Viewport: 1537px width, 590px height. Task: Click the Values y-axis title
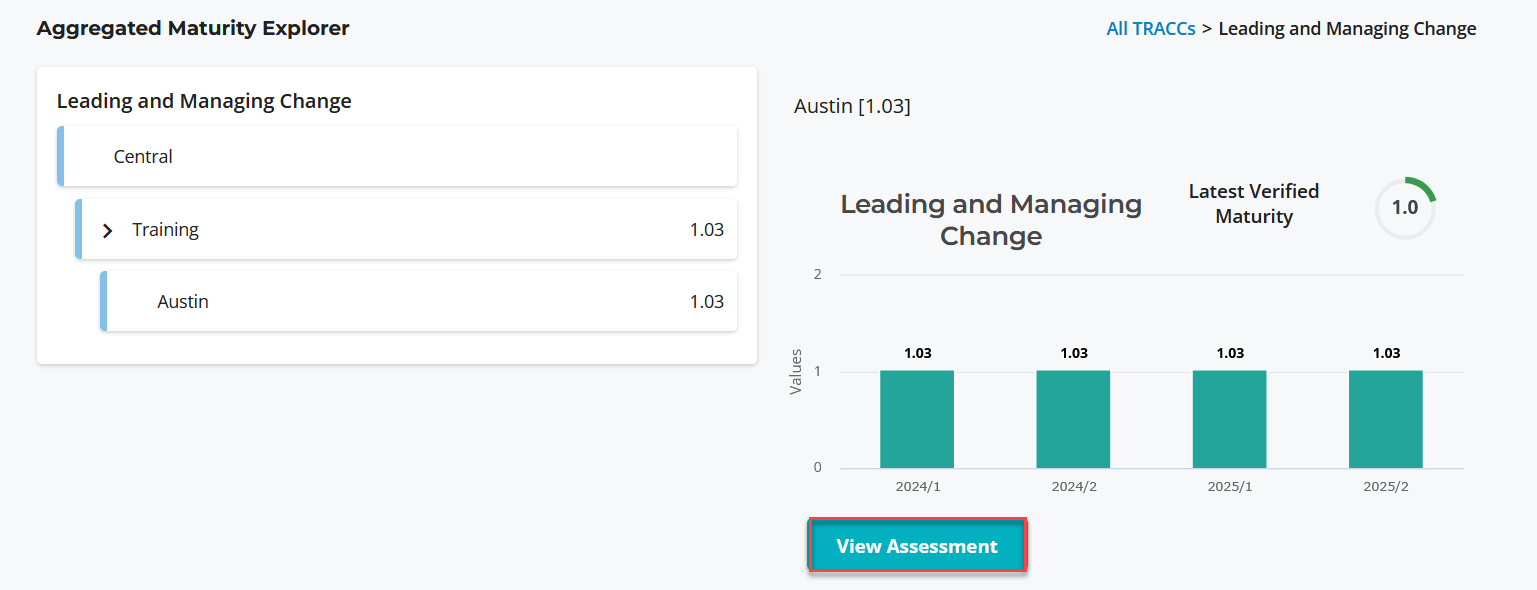click(796, 371)
